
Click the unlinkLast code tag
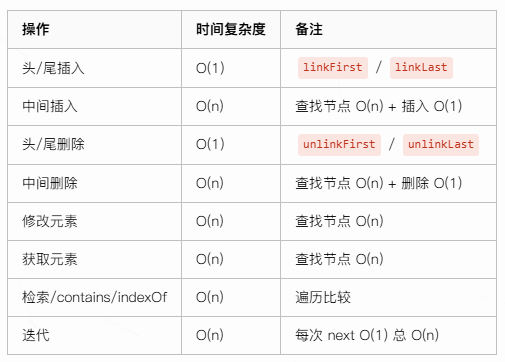(441, 145)
